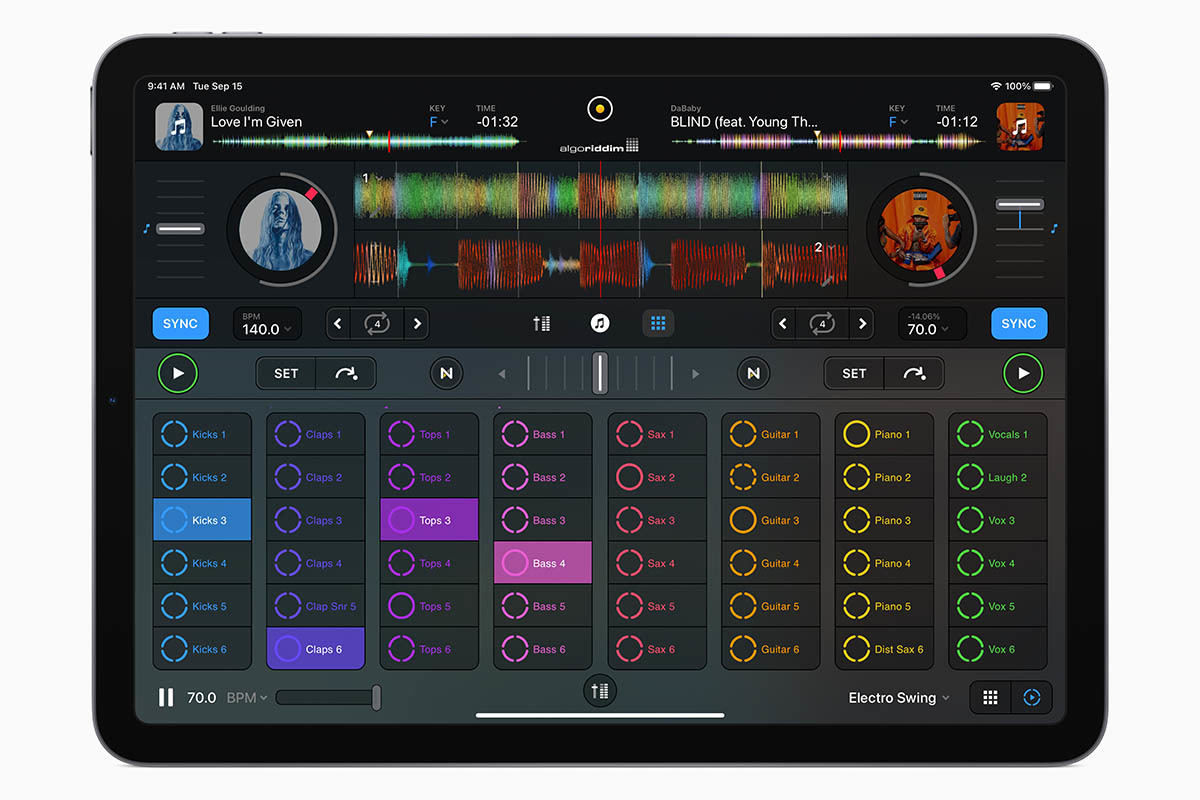
Task: Click the left deck SYNC button
Action: coord(180,323)
